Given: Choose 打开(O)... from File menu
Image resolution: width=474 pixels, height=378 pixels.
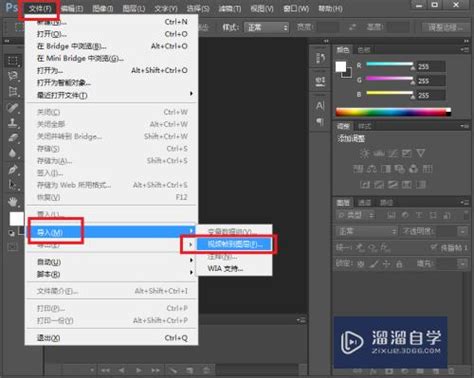Looking at the screenshot, I should point(111,34).
